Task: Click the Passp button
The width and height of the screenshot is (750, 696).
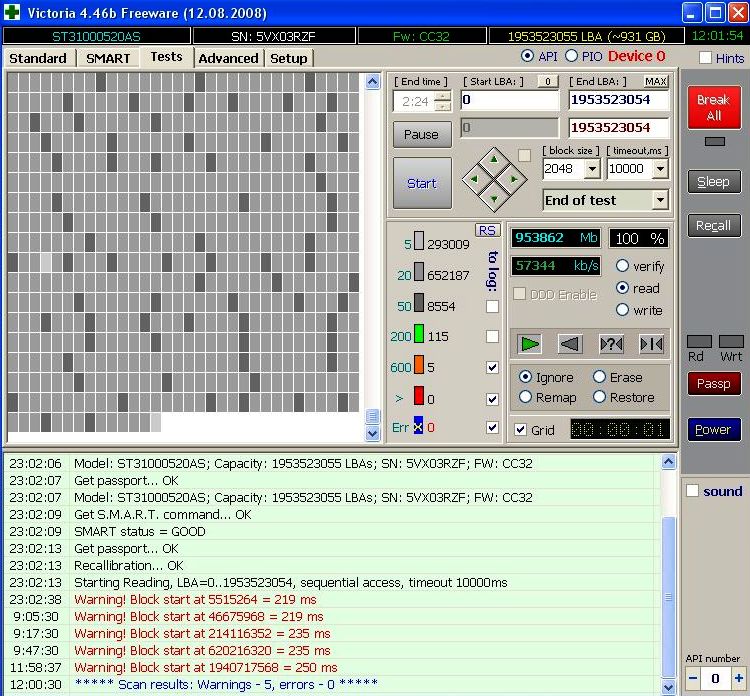Action: click(x=714, y=384)
